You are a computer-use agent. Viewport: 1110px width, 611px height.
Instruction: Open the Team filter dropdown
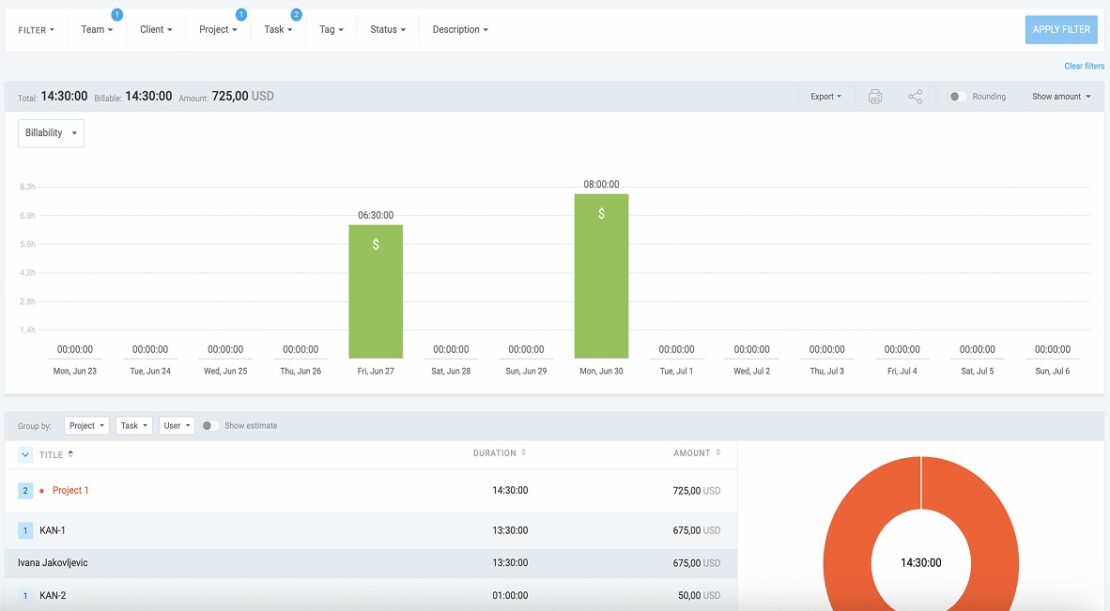click(97, 30)
